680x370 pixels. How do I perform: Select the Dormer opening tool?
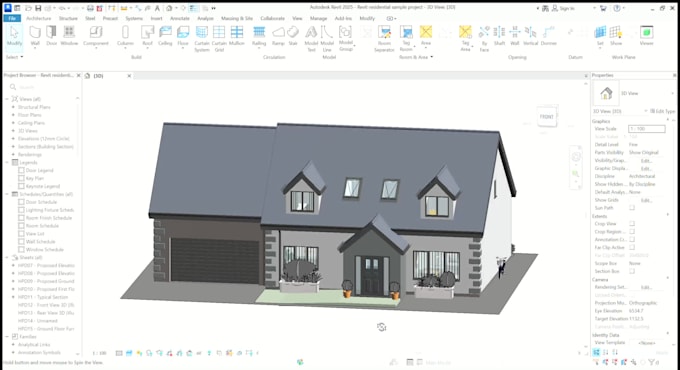click(549, 36)
